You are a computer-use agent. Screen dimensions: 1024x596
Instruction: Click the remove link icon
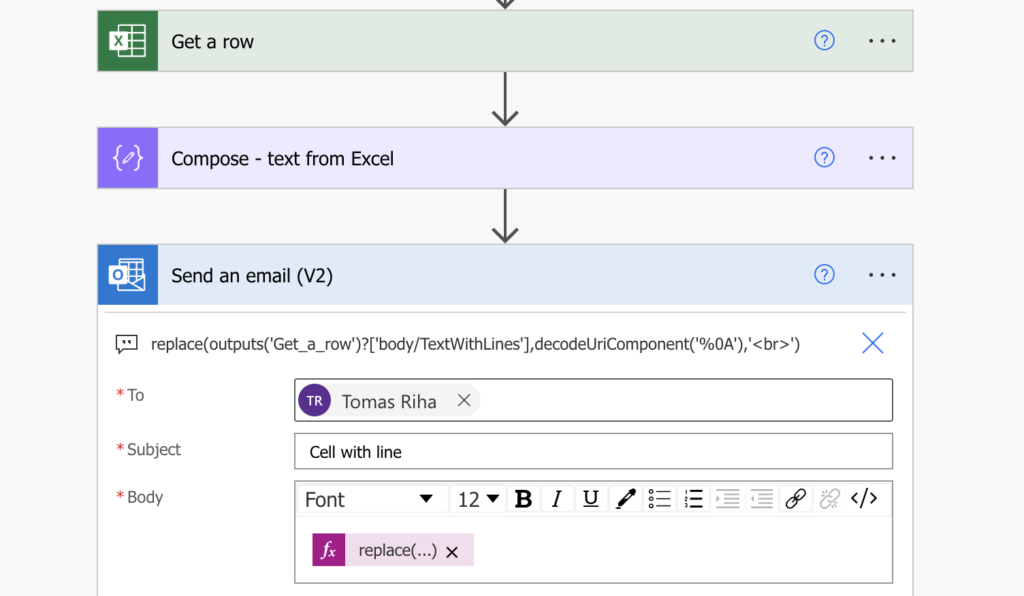pos(829,499)
